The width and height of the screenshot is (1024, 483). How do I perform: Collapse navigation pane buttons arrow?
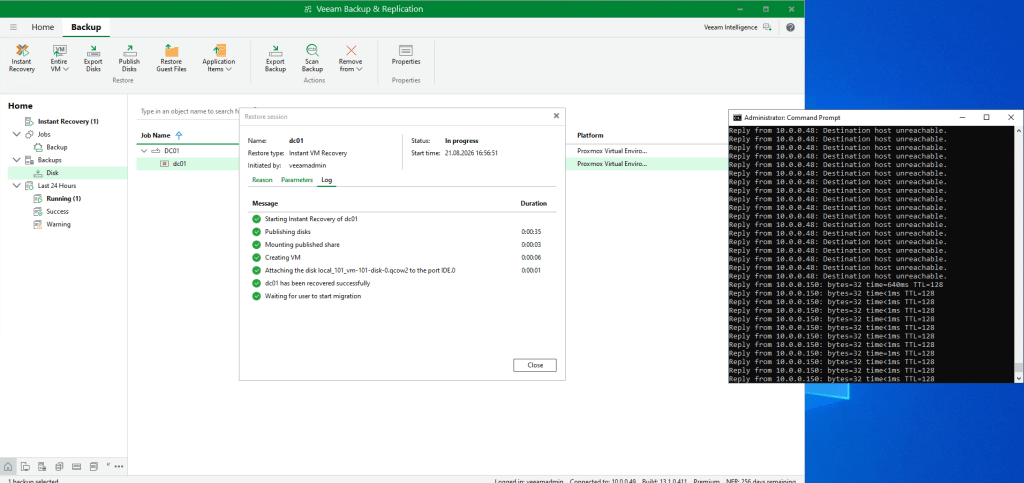click(108, 465)
